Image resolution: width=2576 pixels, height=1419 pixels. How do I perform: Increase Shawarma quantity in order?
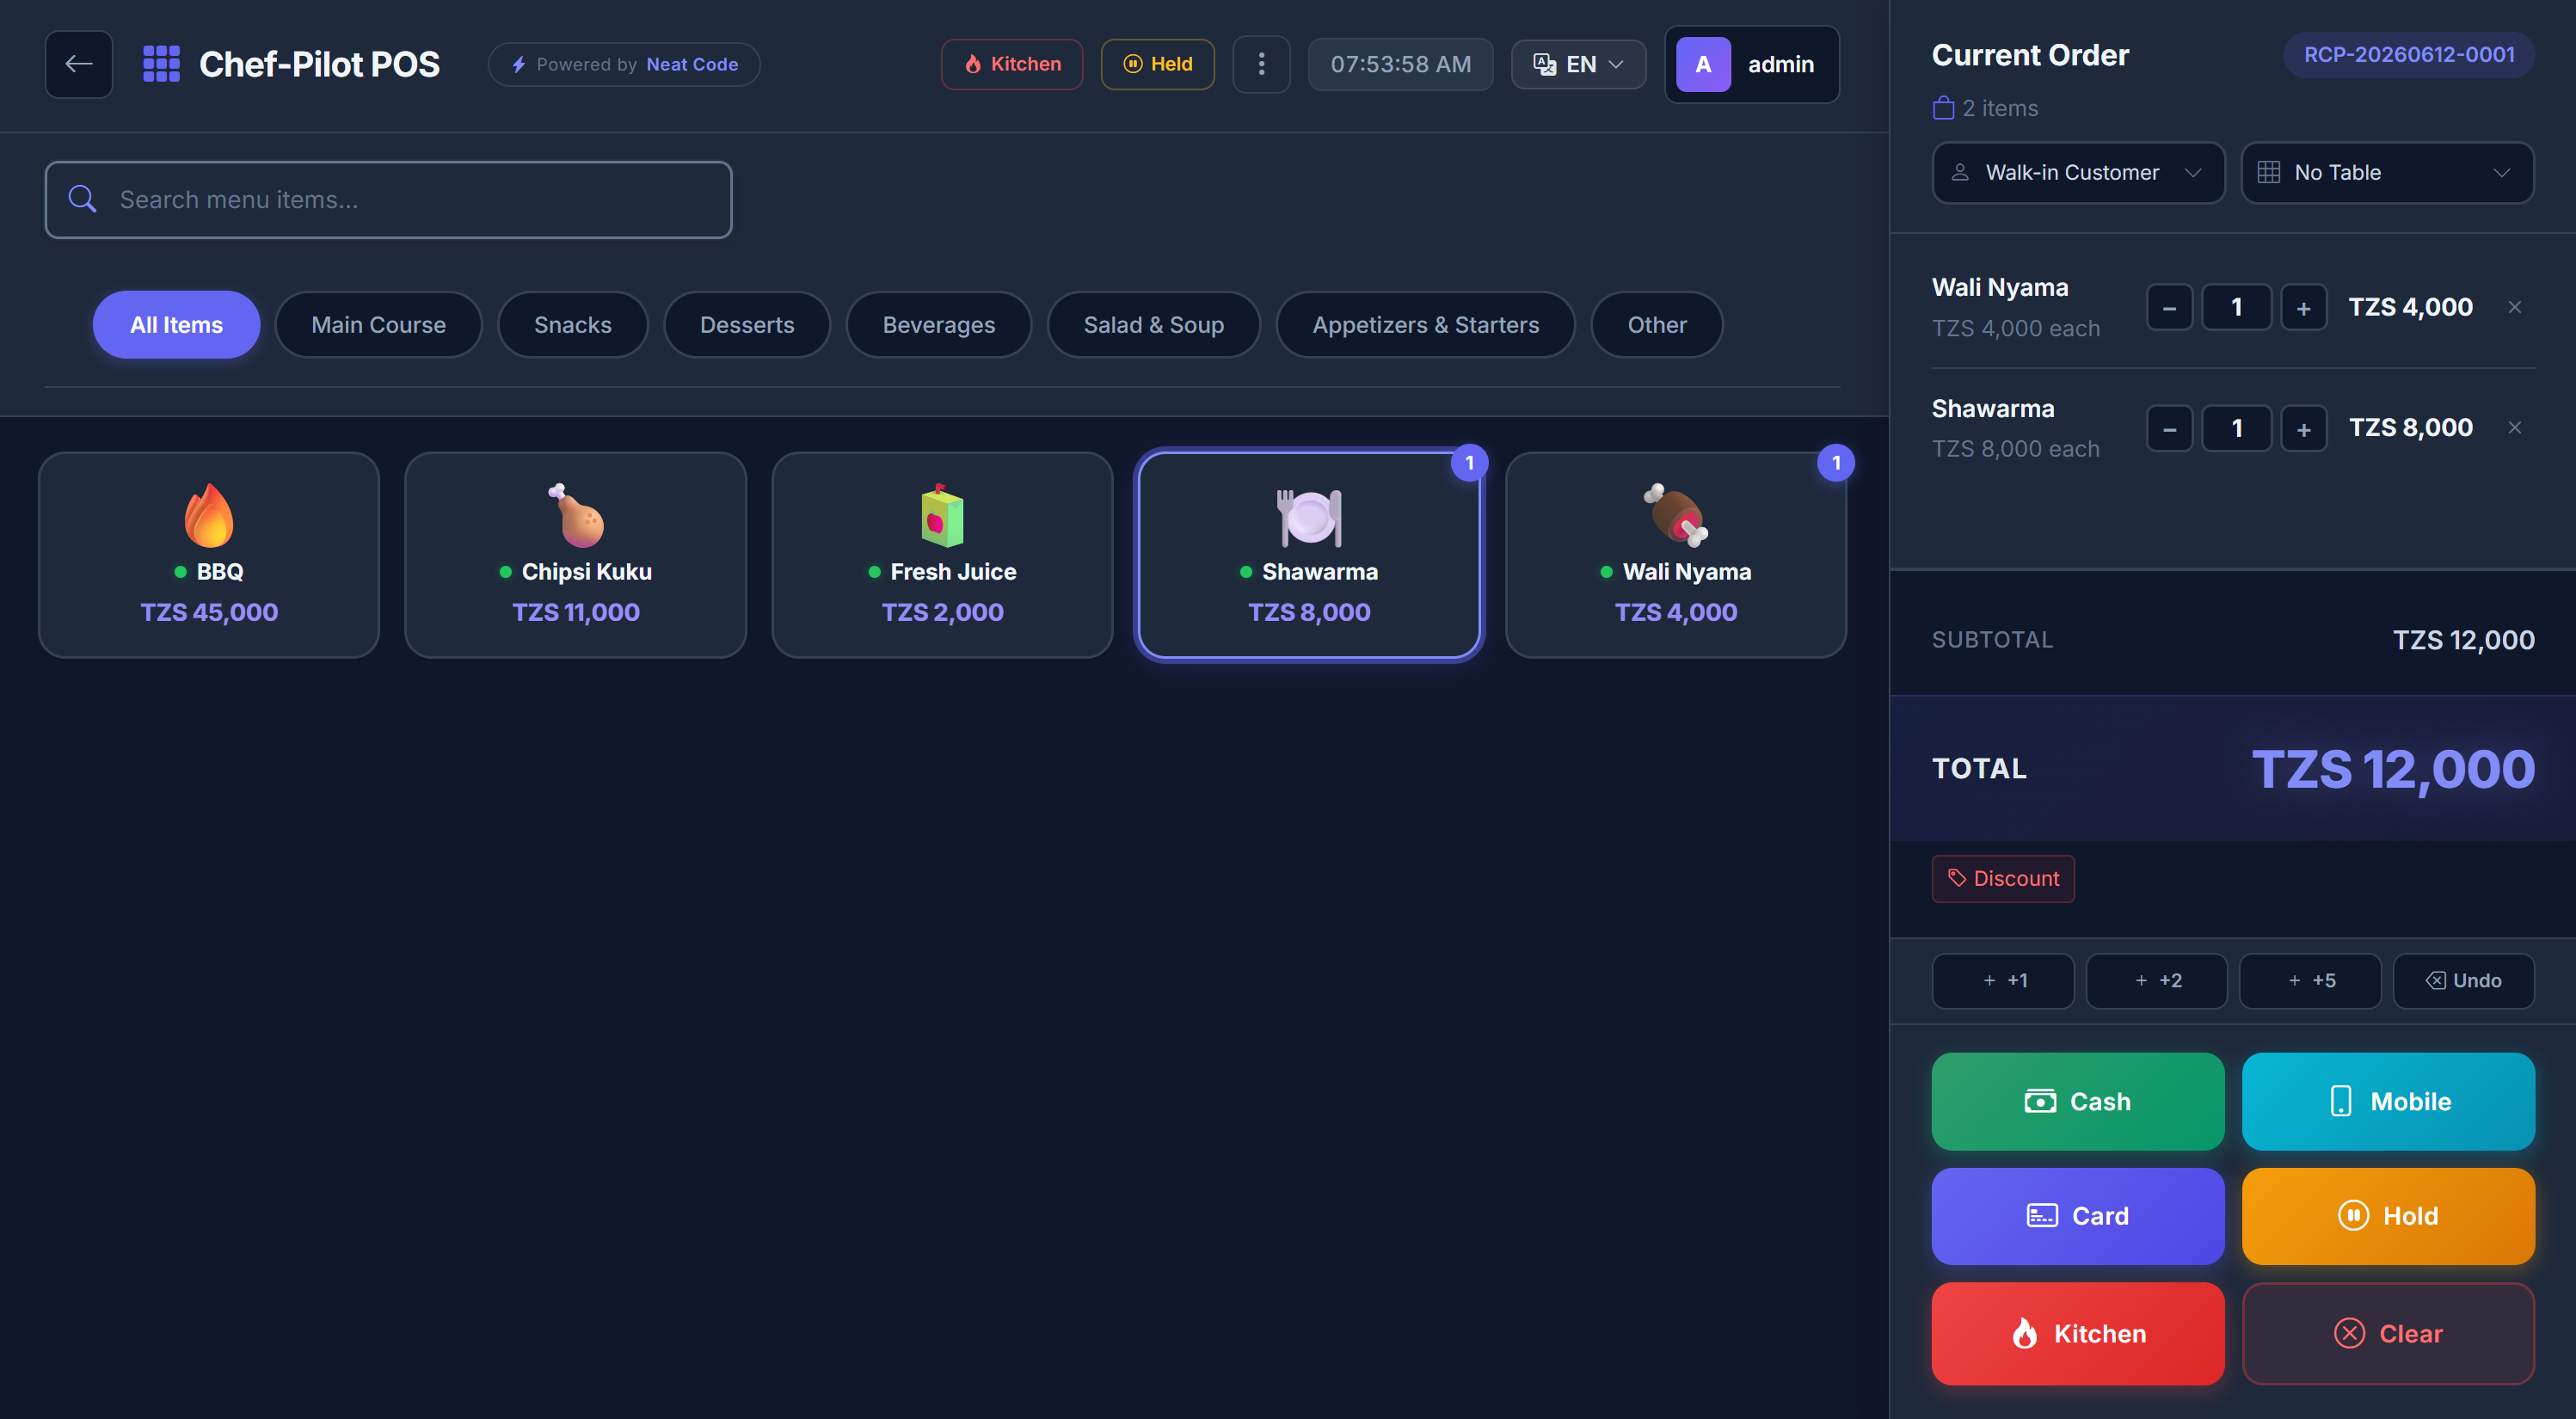point(2303,429)
